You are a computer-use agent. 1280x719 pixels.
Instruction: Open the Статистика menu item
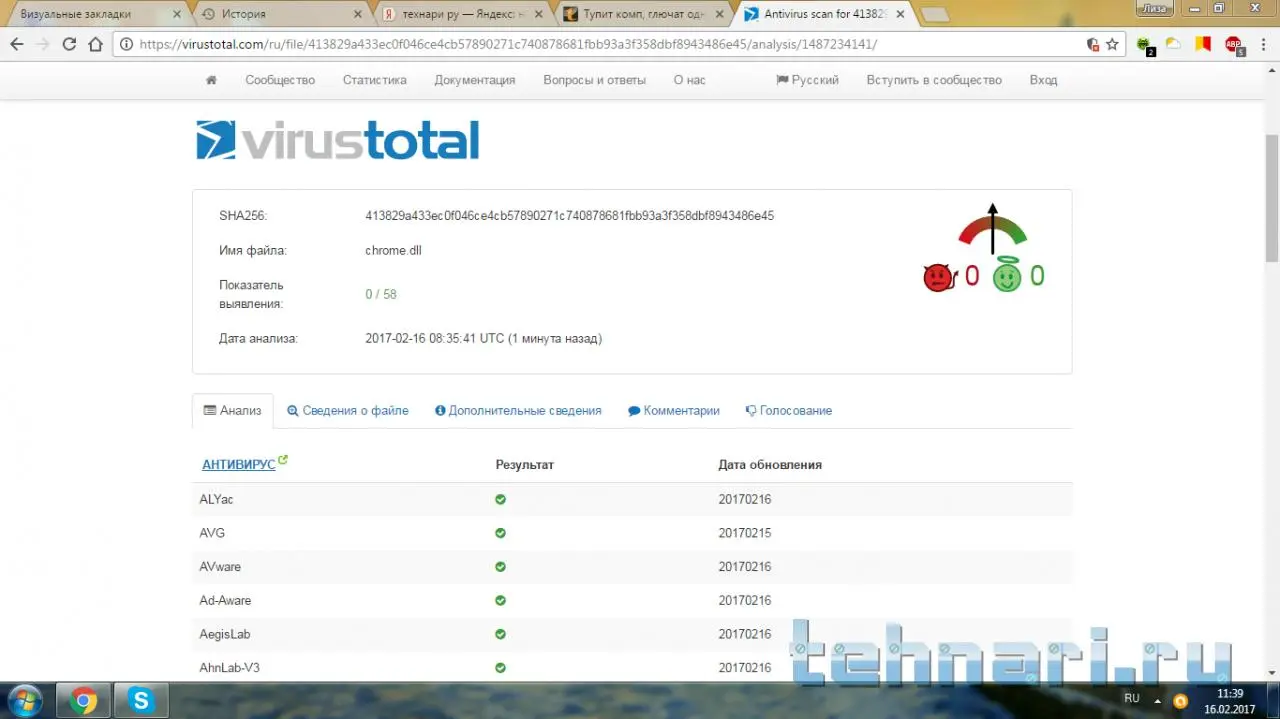point(375,80)
